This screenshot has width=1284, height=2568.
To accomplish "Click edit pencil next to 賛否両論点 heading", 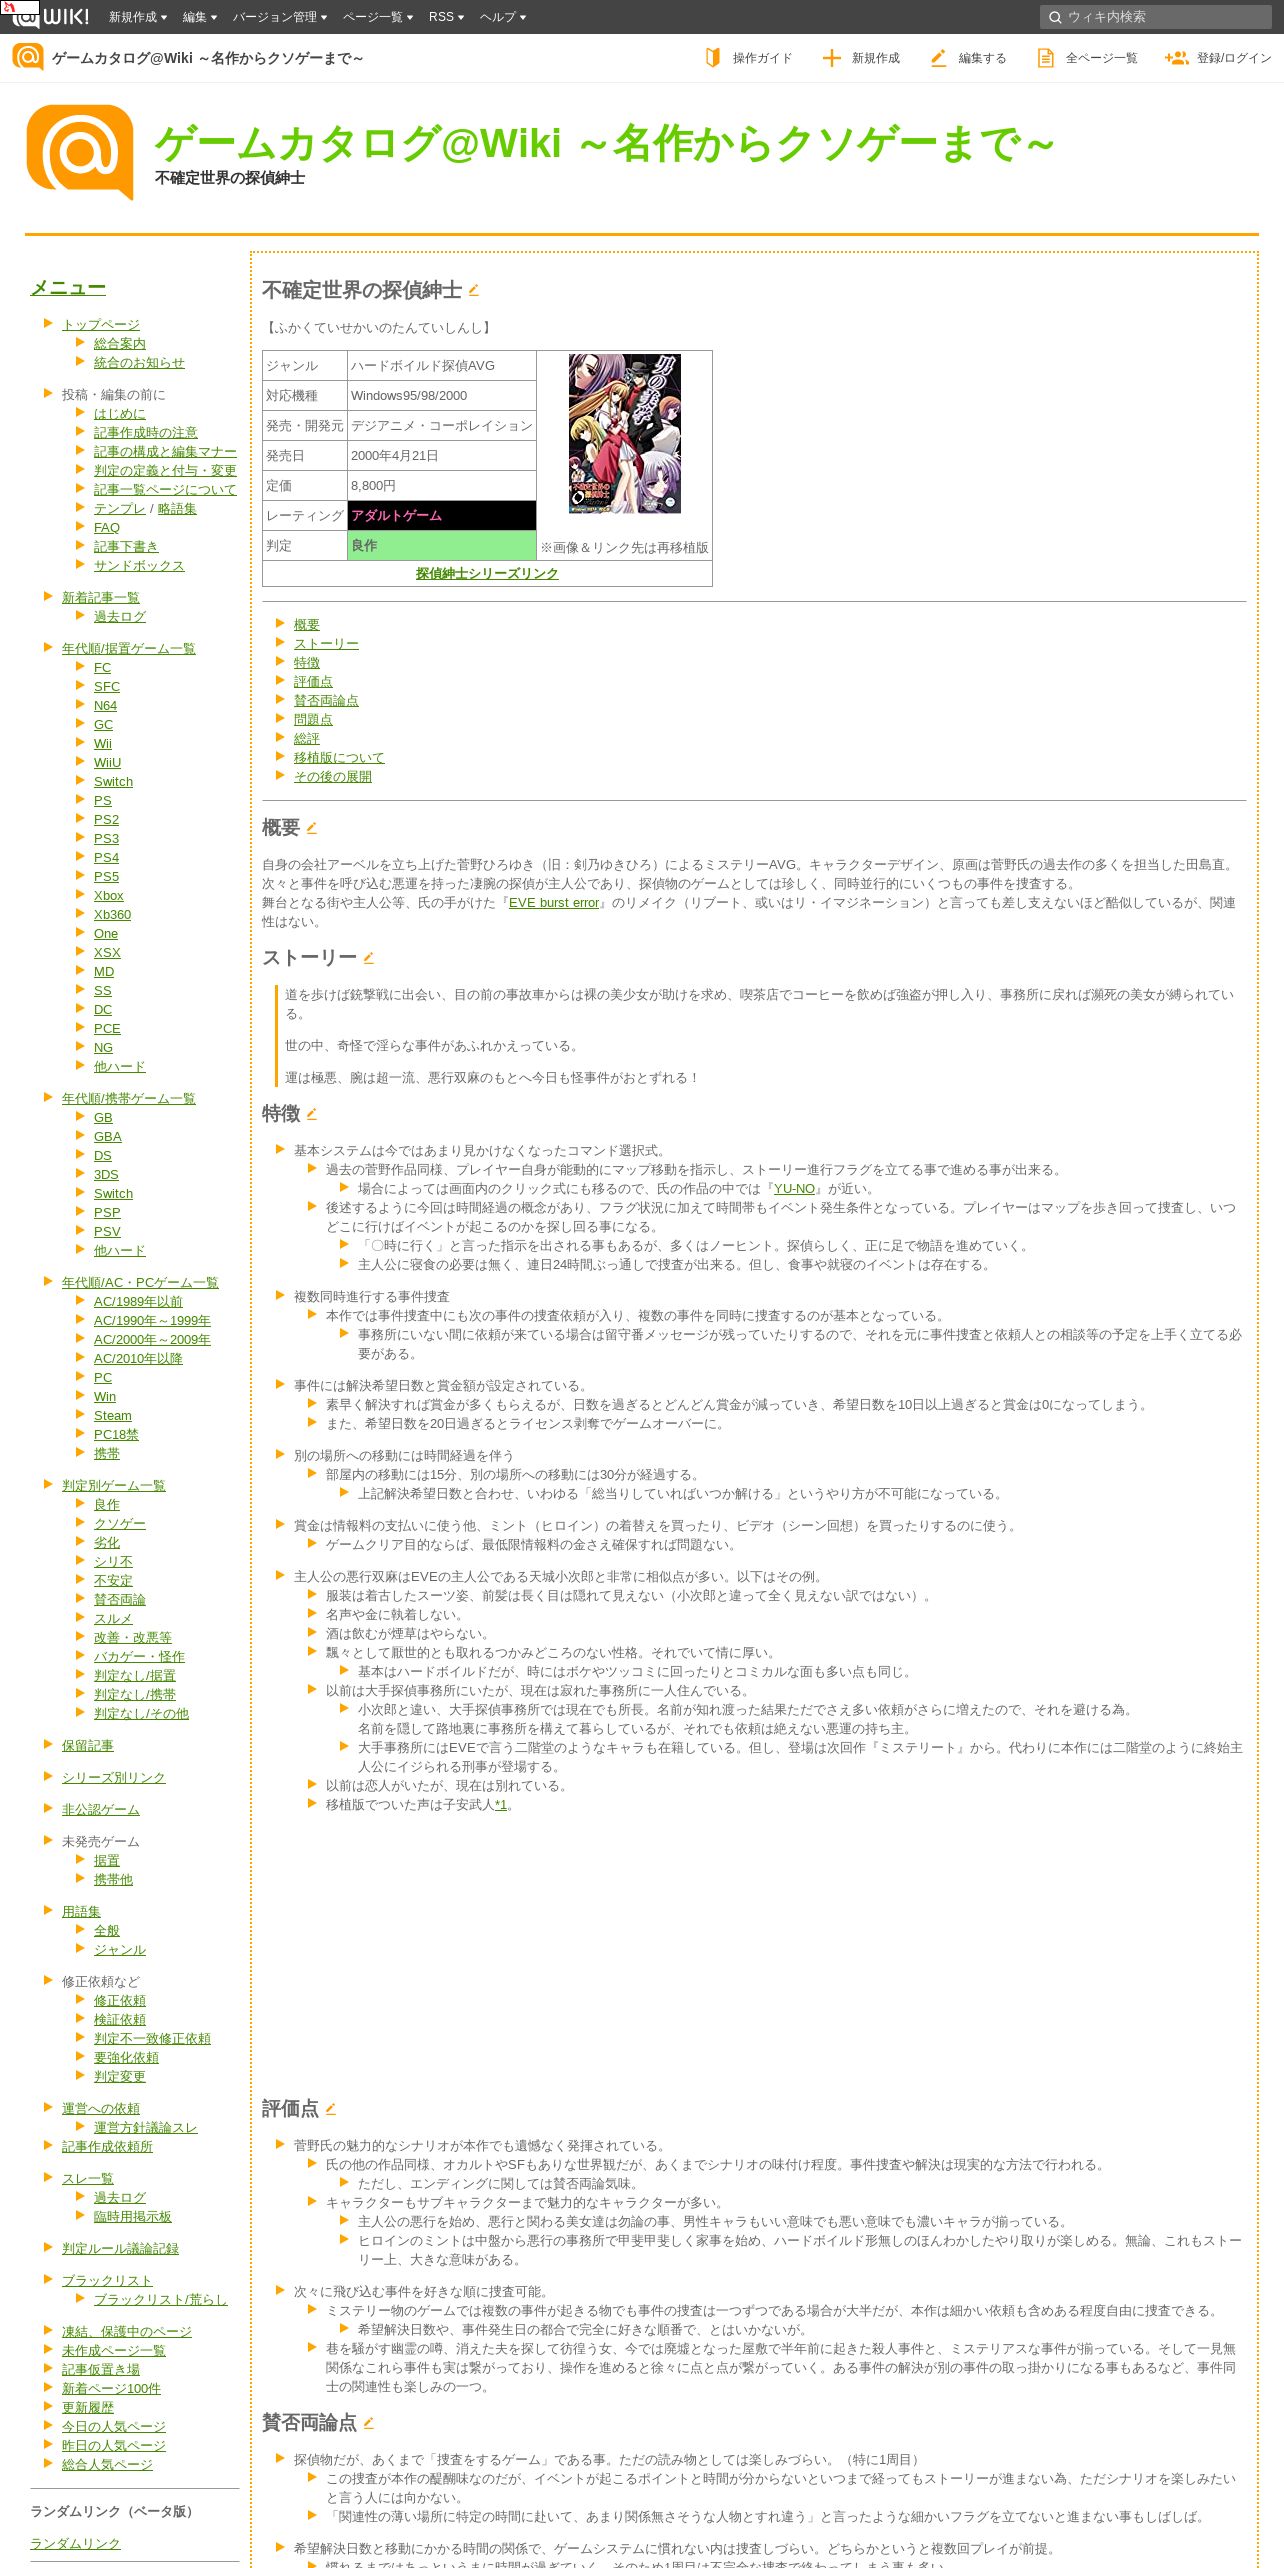I will pos(368,2423).
